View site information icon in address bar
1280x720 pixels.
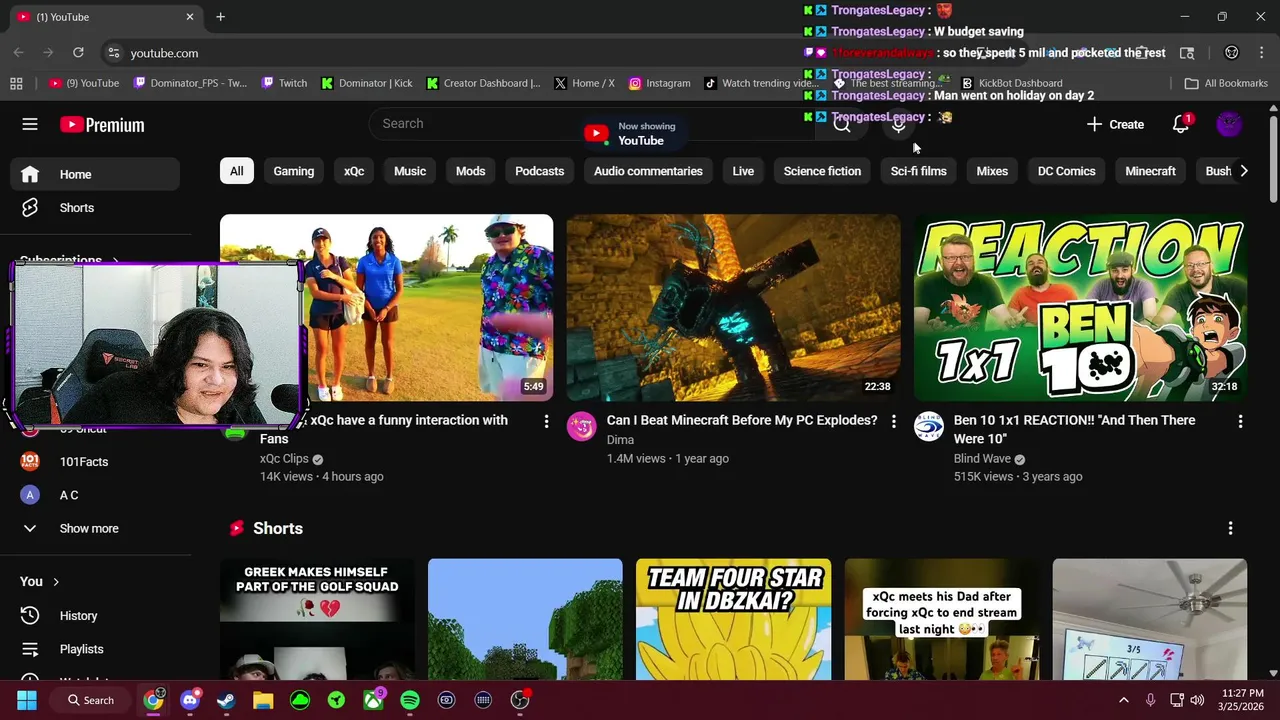[114, 53]
